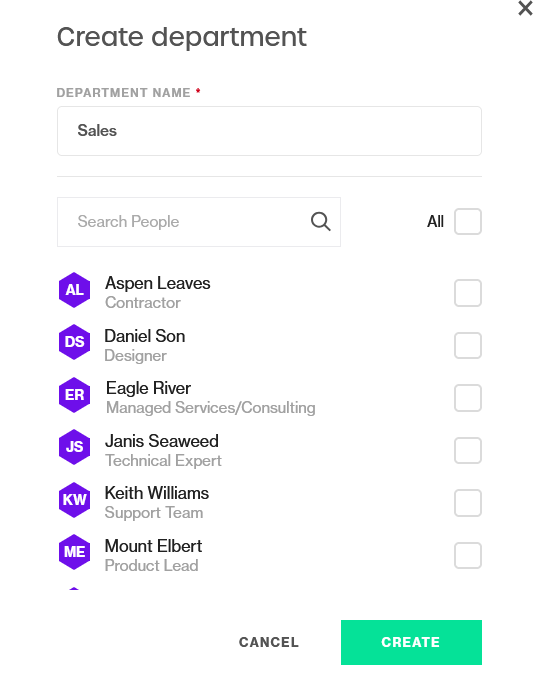Check the box next to Mount Elbert
The height and width of the screenshot is (692, 542).
(x=468, y=556)
